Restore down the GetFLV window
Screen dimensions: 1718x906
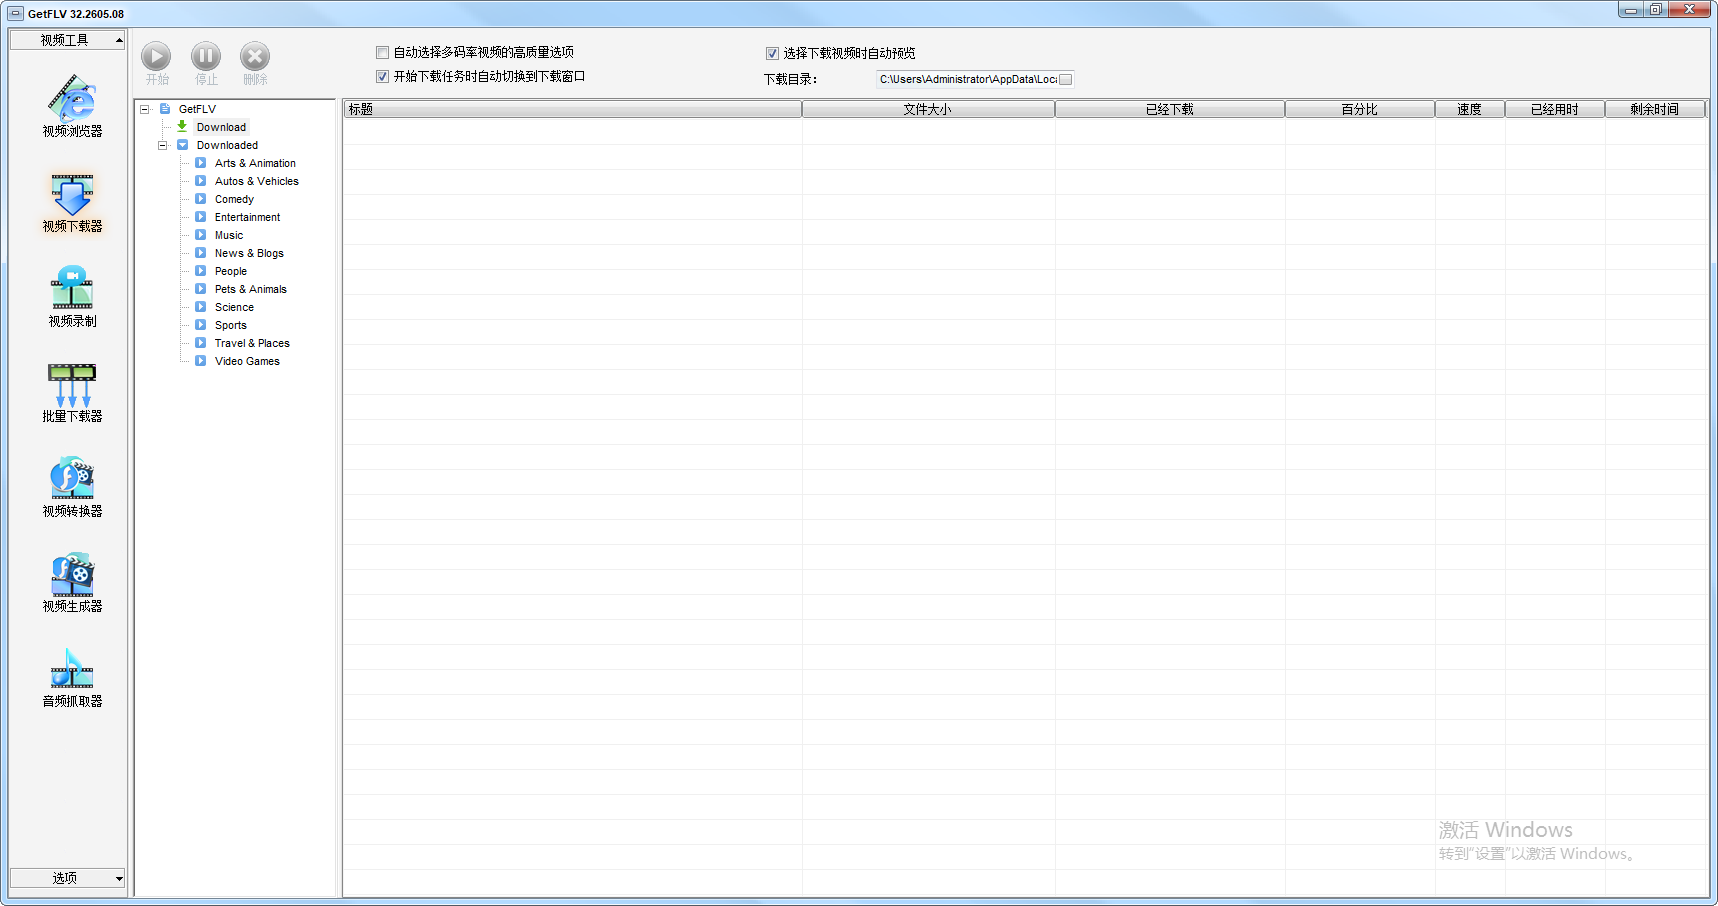tap(1656, 9)
